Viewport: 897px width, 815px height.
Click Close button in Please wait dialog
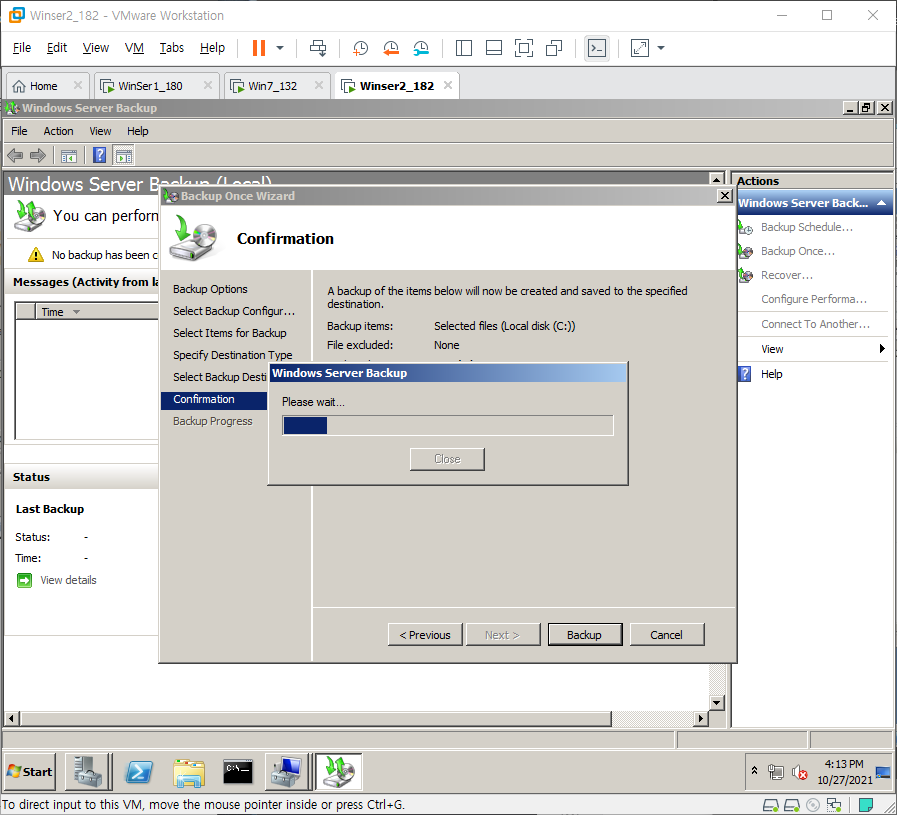tap(447, 459)
